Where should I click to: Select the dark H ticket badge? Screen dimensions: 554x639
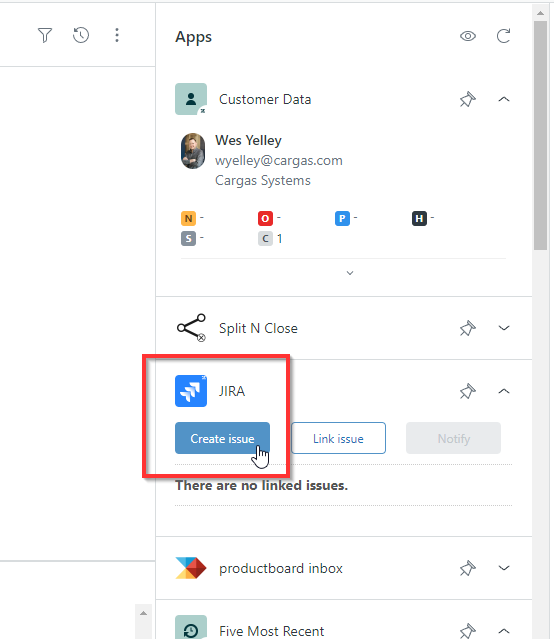(419, 218)
